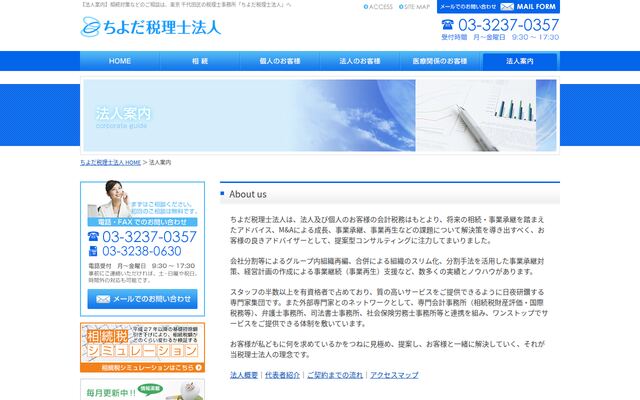
Task: Click the arrow icon on シミュレーションはこちら
Action: point(198,367)
